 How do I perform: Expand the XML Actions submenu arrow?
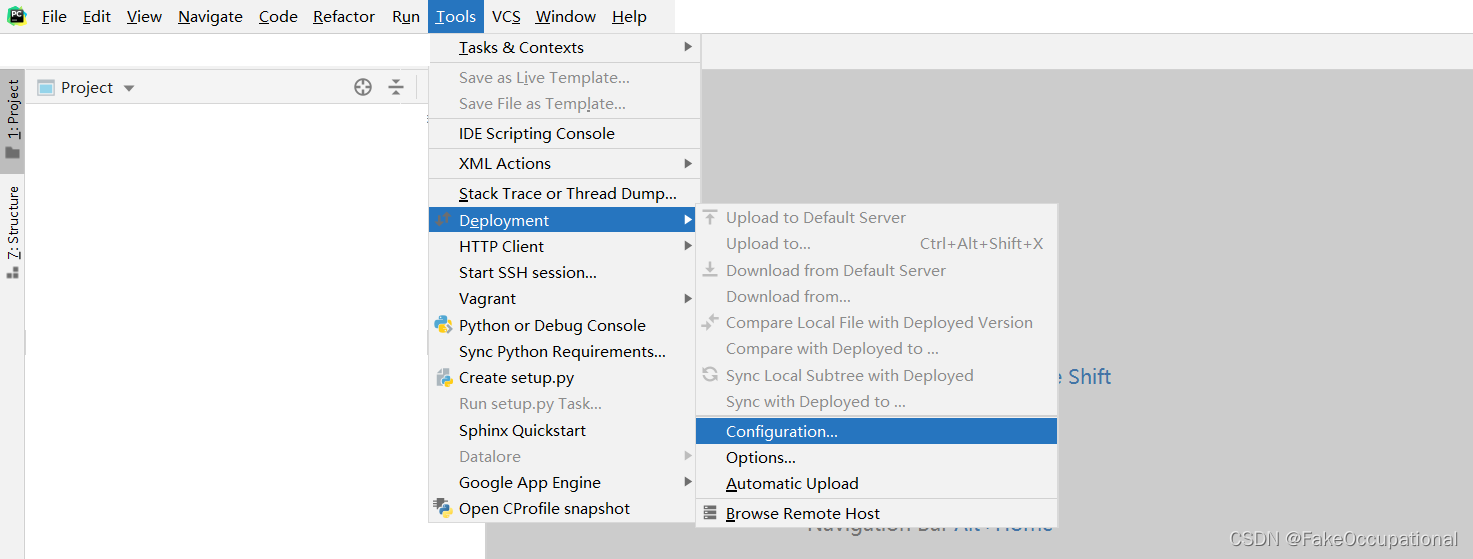(688, 163)
